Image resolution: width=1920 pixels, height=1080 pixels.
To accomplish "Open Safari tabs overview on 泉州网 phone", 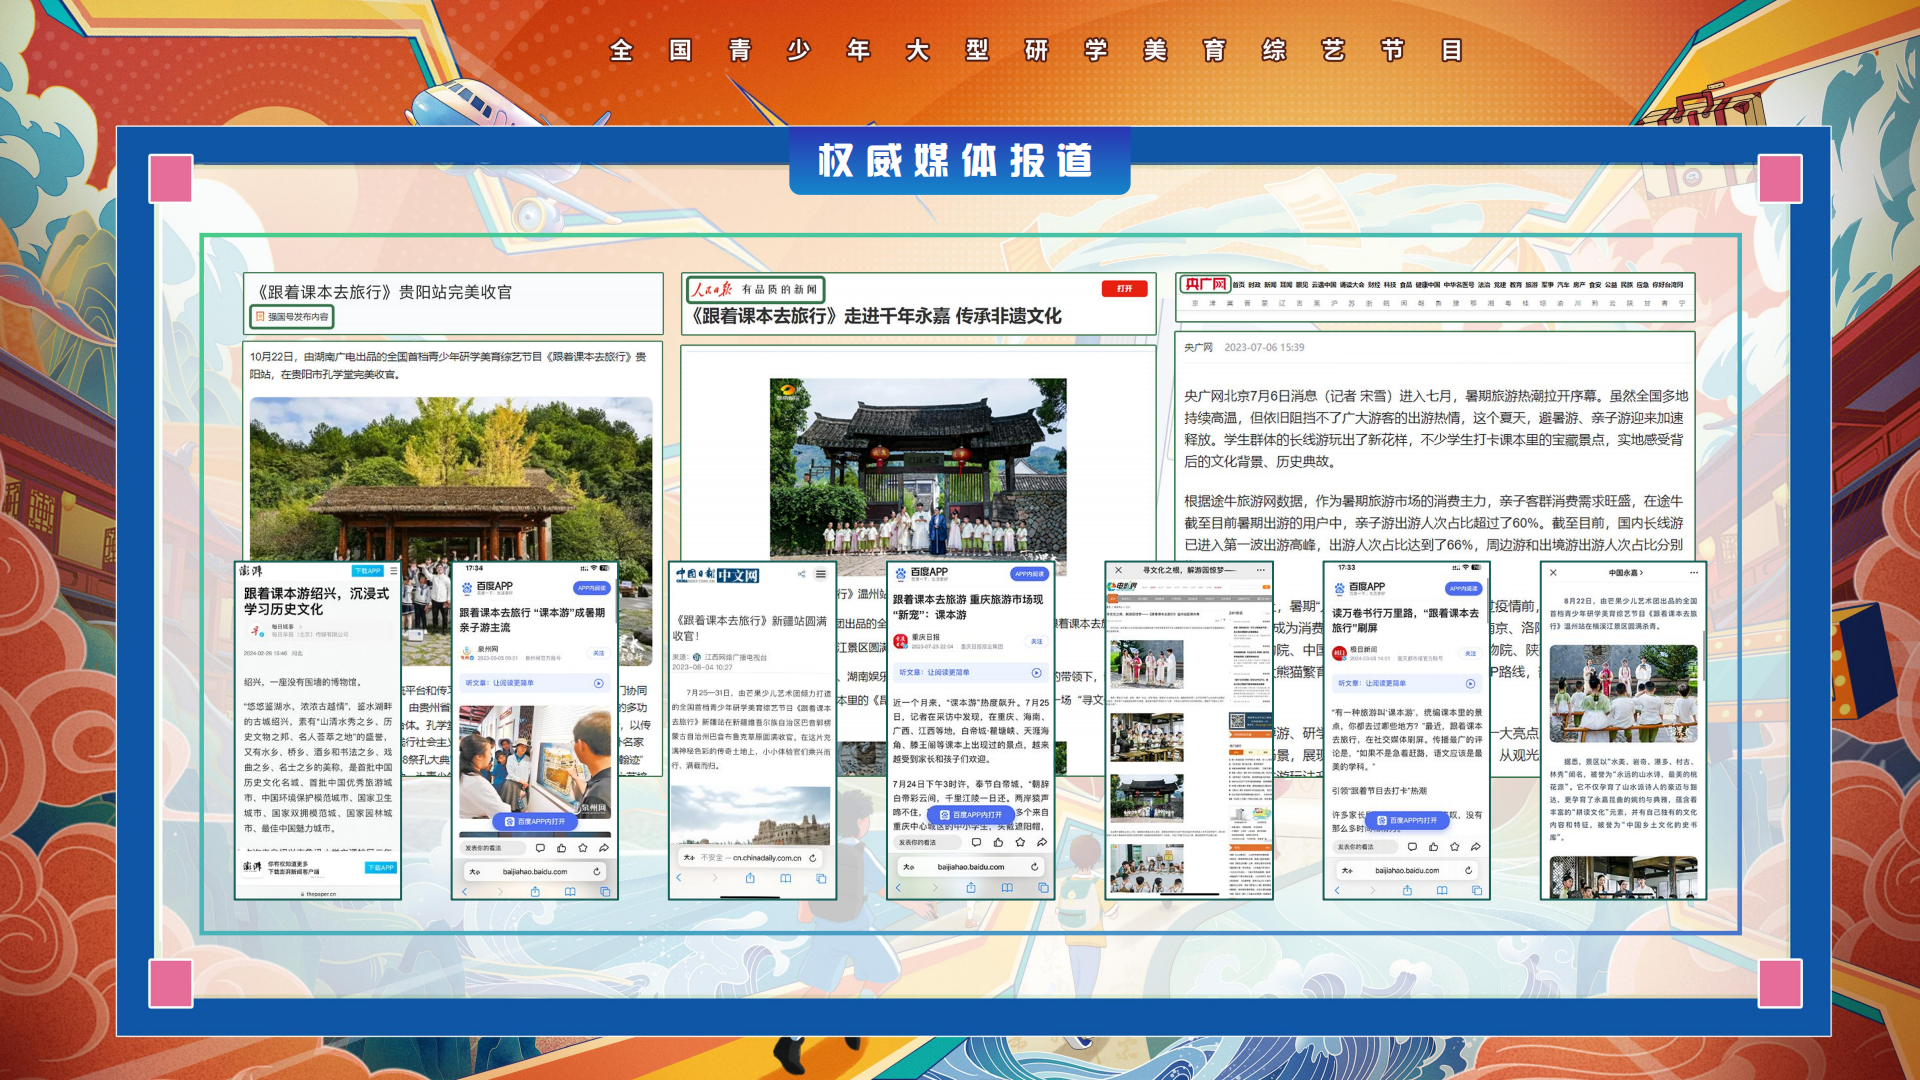I will [605, 891].
